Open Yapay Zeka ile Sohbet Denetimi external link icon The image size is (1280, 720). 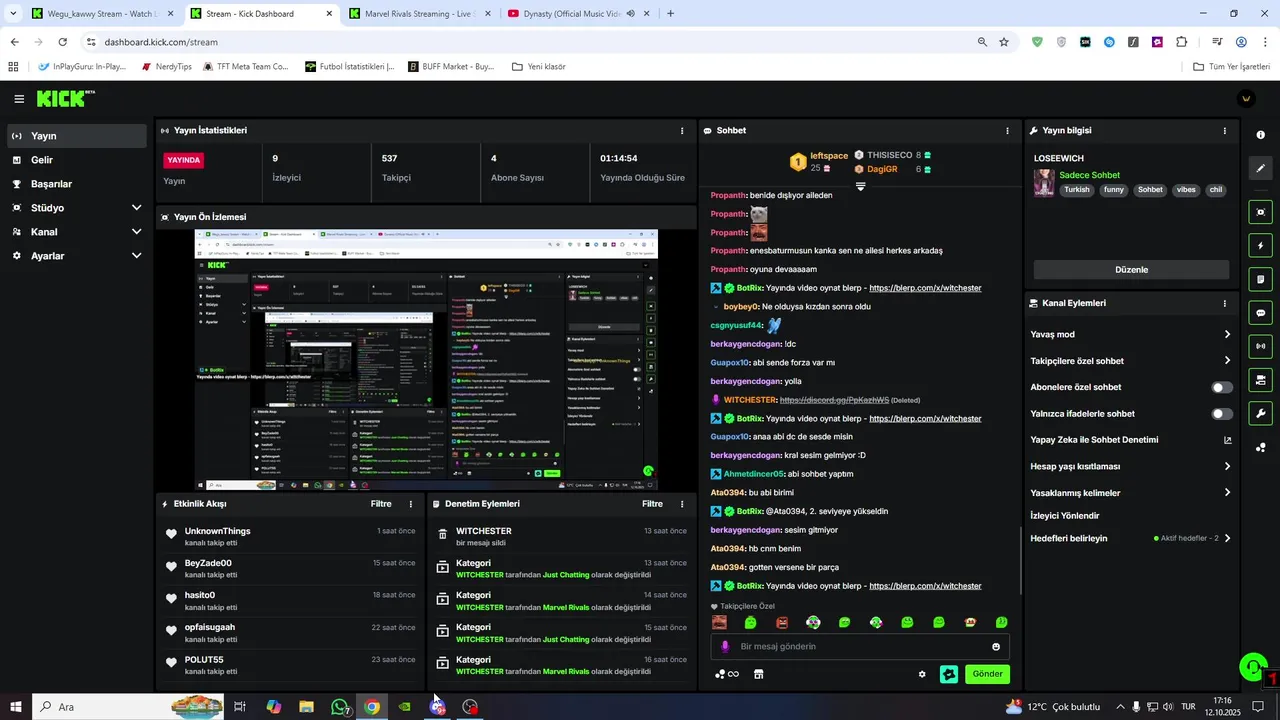tap(1227, 440)
